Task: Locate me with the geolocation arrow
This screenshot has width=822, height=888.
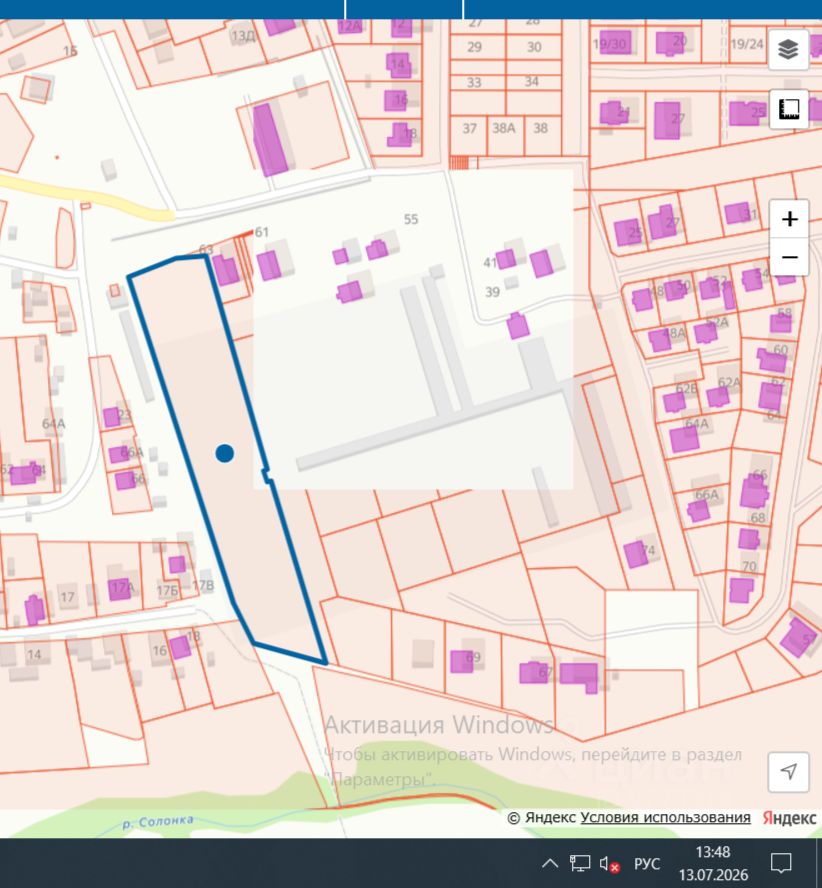Action: click(788, 771)
